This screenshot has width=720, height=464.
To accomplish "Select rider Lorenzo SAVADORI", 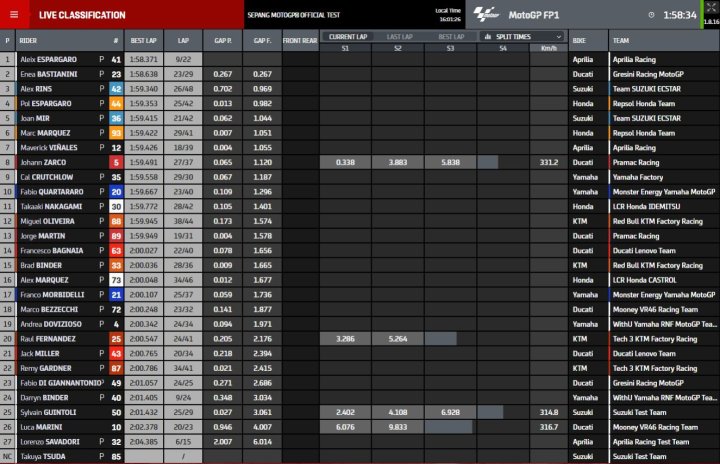I will click(50, 441).
